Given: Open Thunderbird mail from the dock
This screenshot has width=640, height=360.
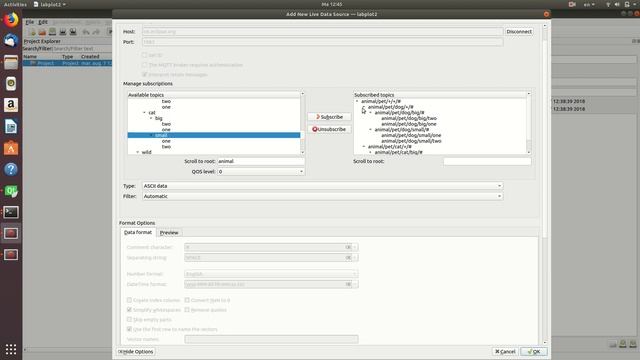Looking at the screenshot, I should [x=11, y=40].
